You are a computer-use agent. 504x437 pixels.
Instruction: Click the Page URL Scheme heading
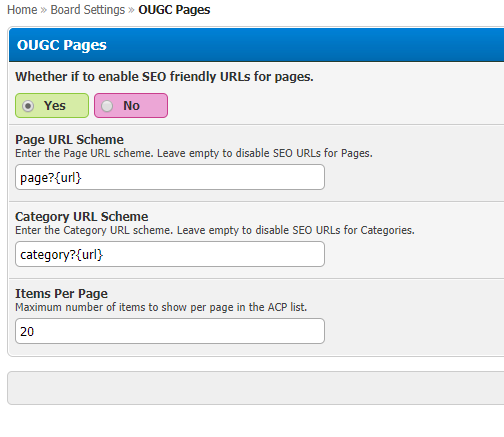[69, 140]
